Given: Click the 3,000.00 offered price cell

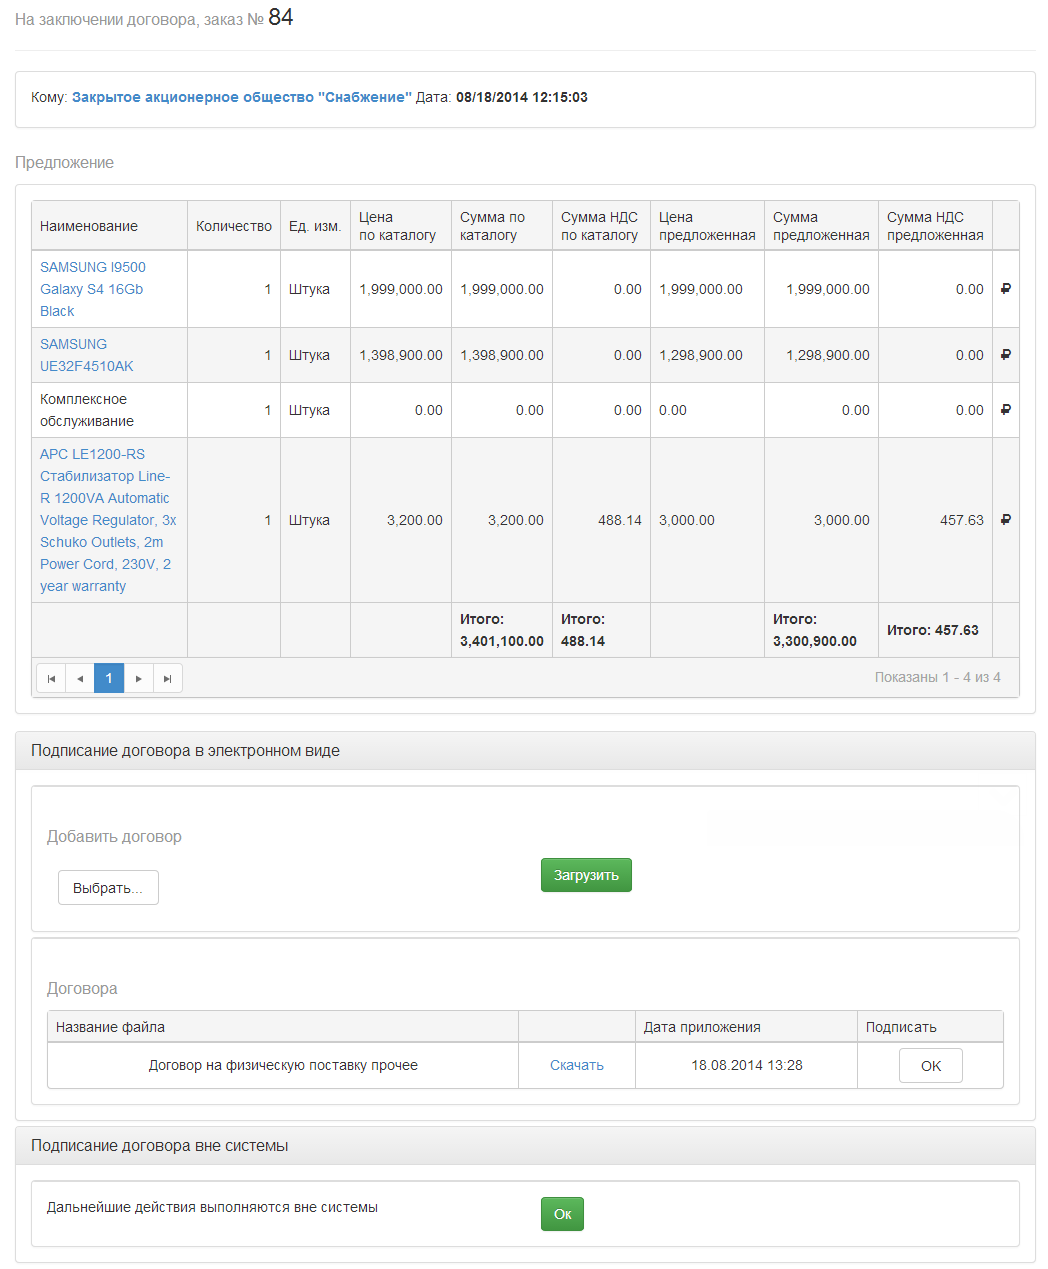Looking at the screenshot, I should (x=707, y=520).
